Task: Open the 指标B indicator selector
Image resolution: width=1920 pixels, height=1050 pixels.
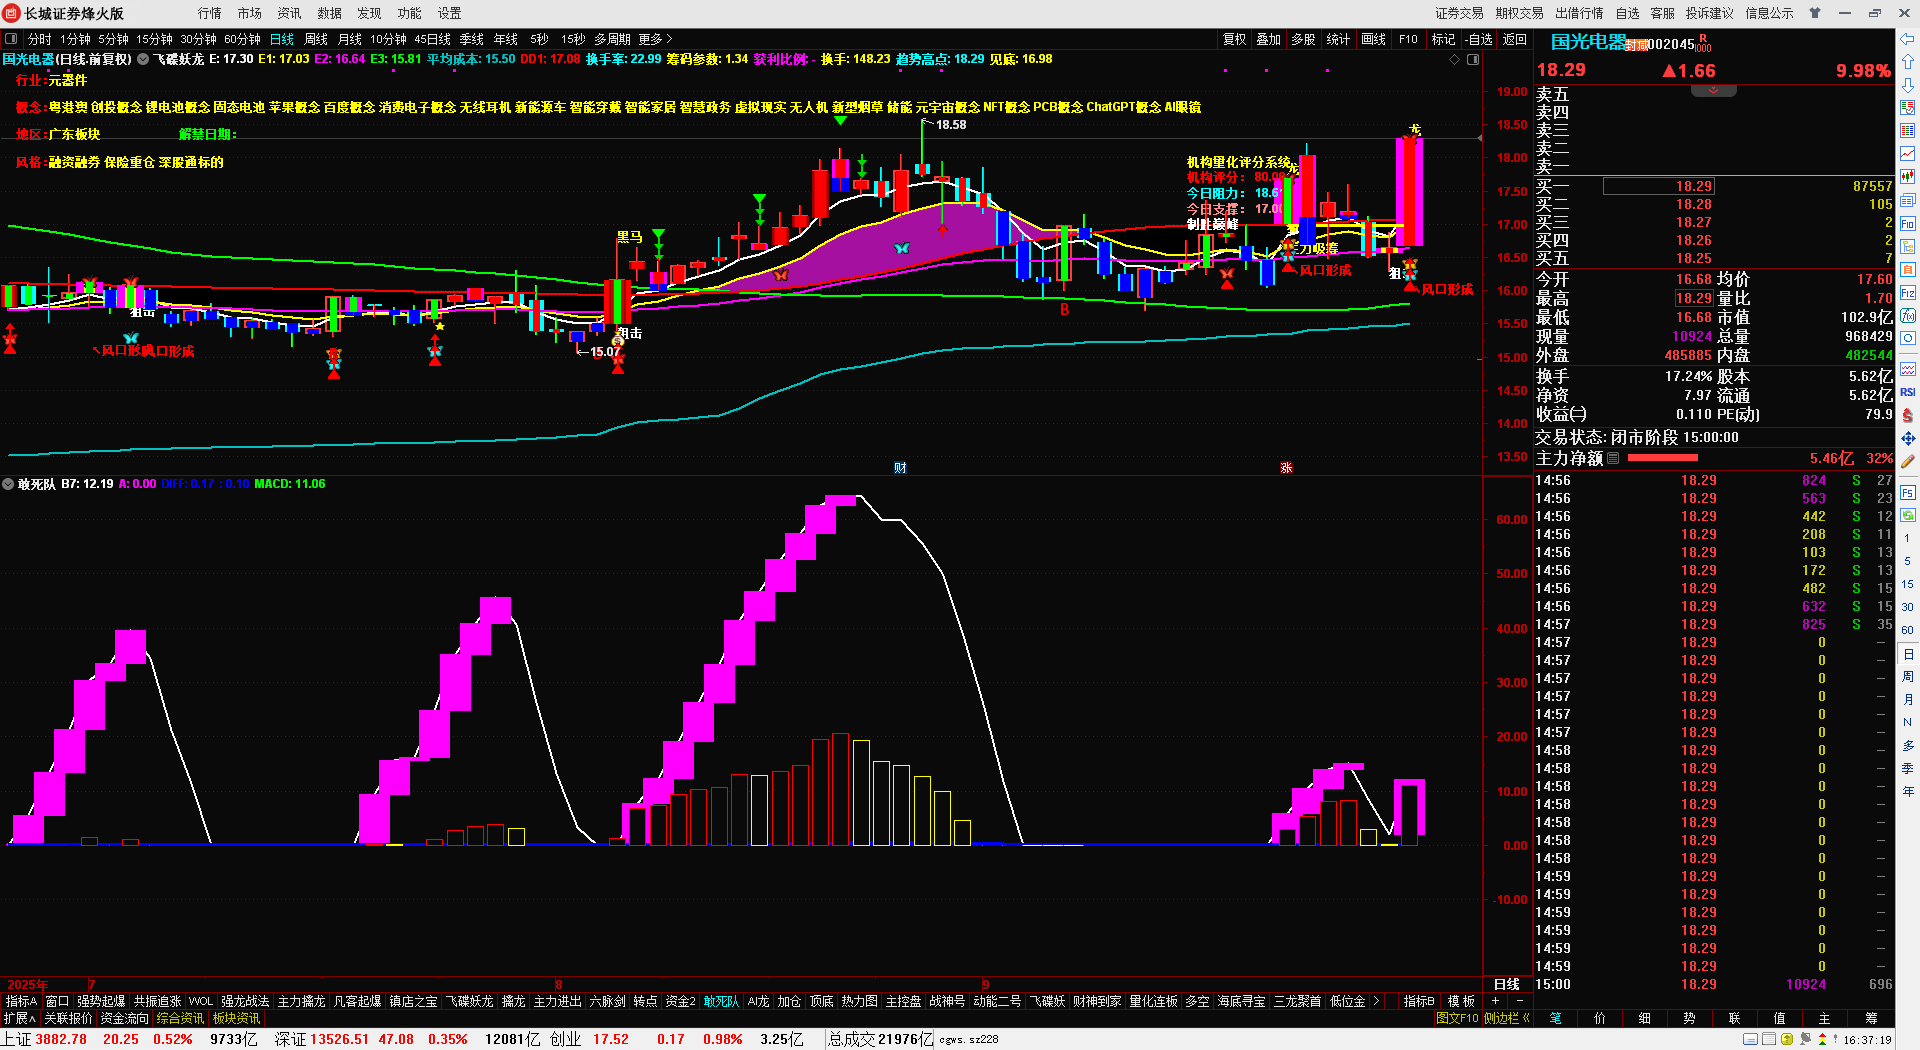Action: click(1419, 1001)
